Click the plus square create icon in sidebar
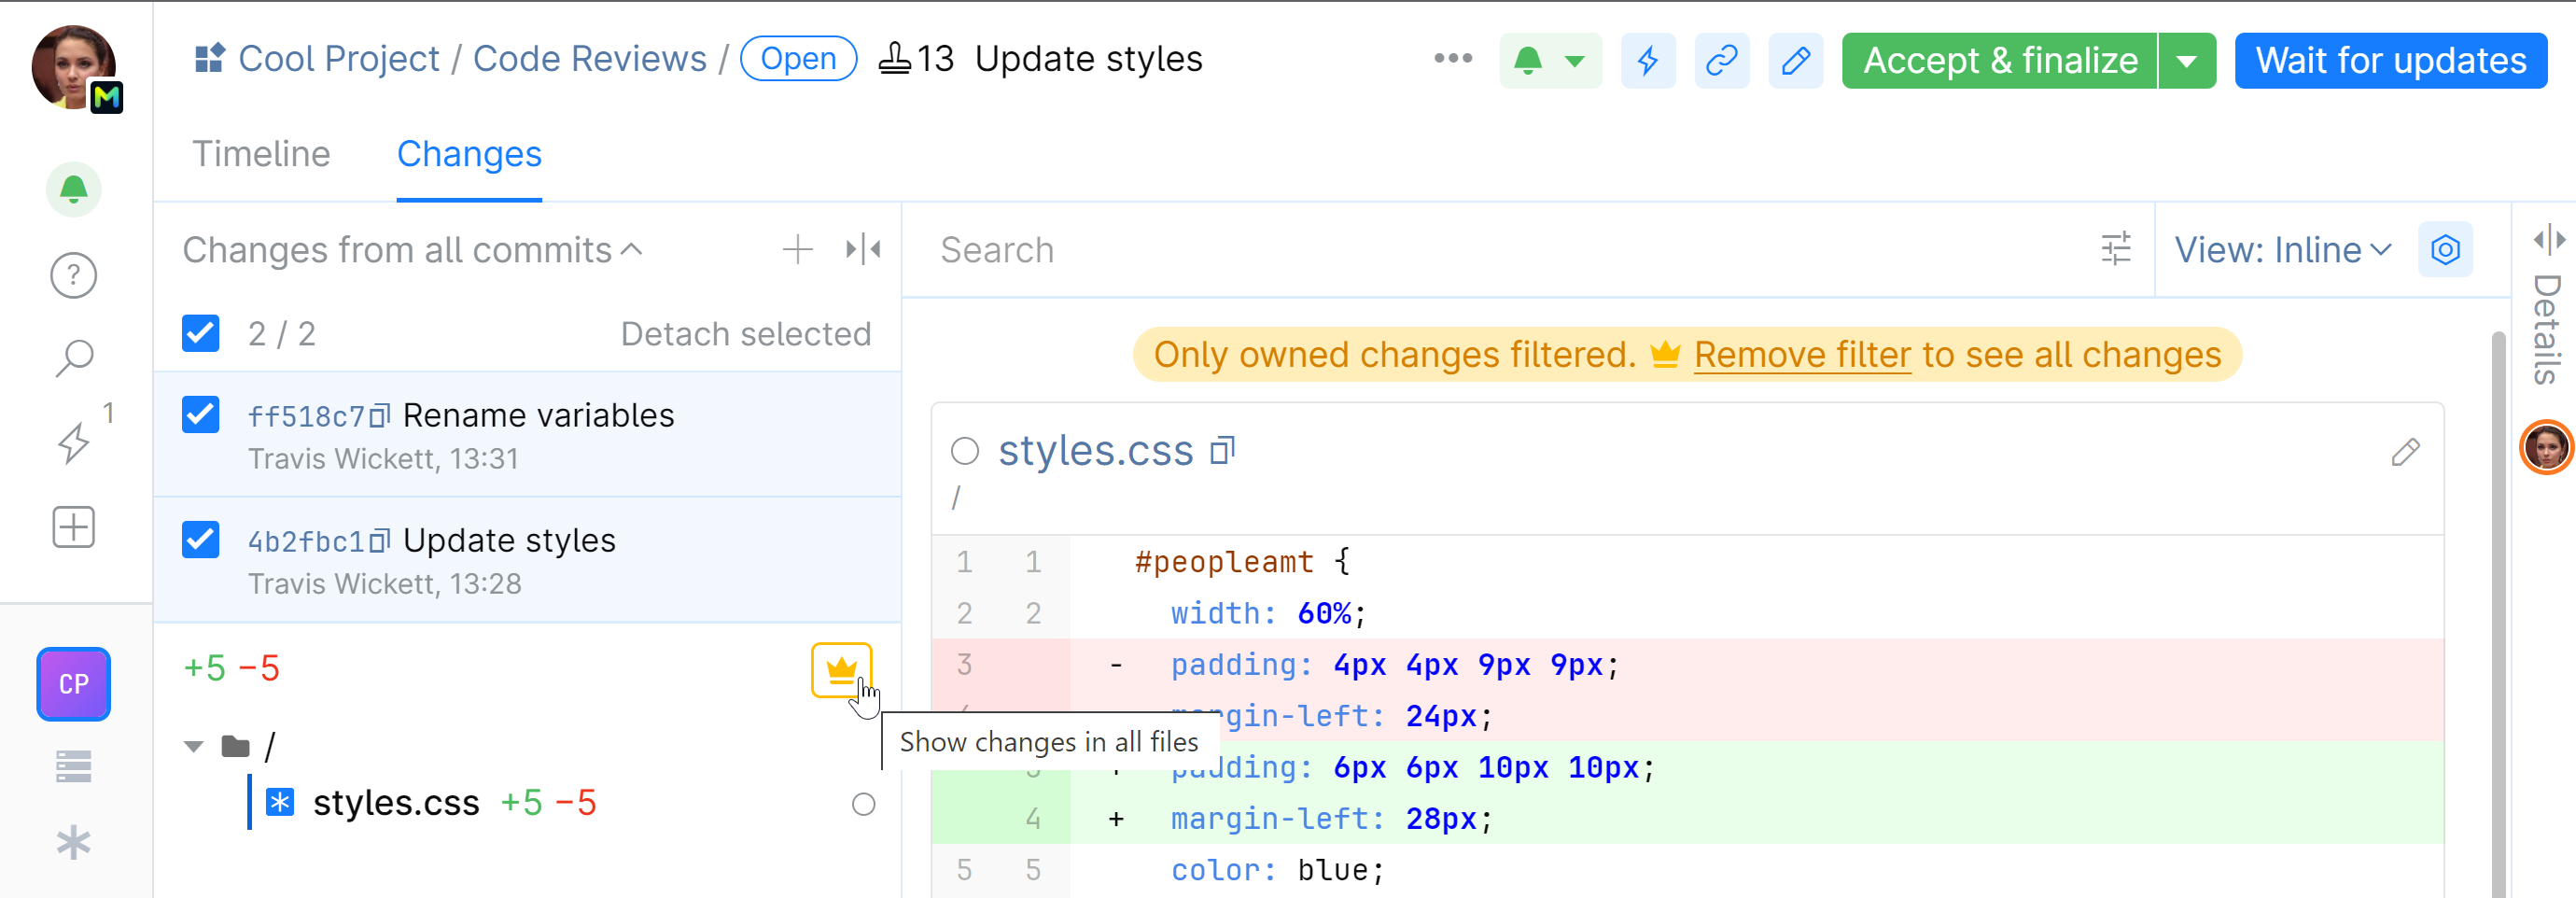 (74, 526)
